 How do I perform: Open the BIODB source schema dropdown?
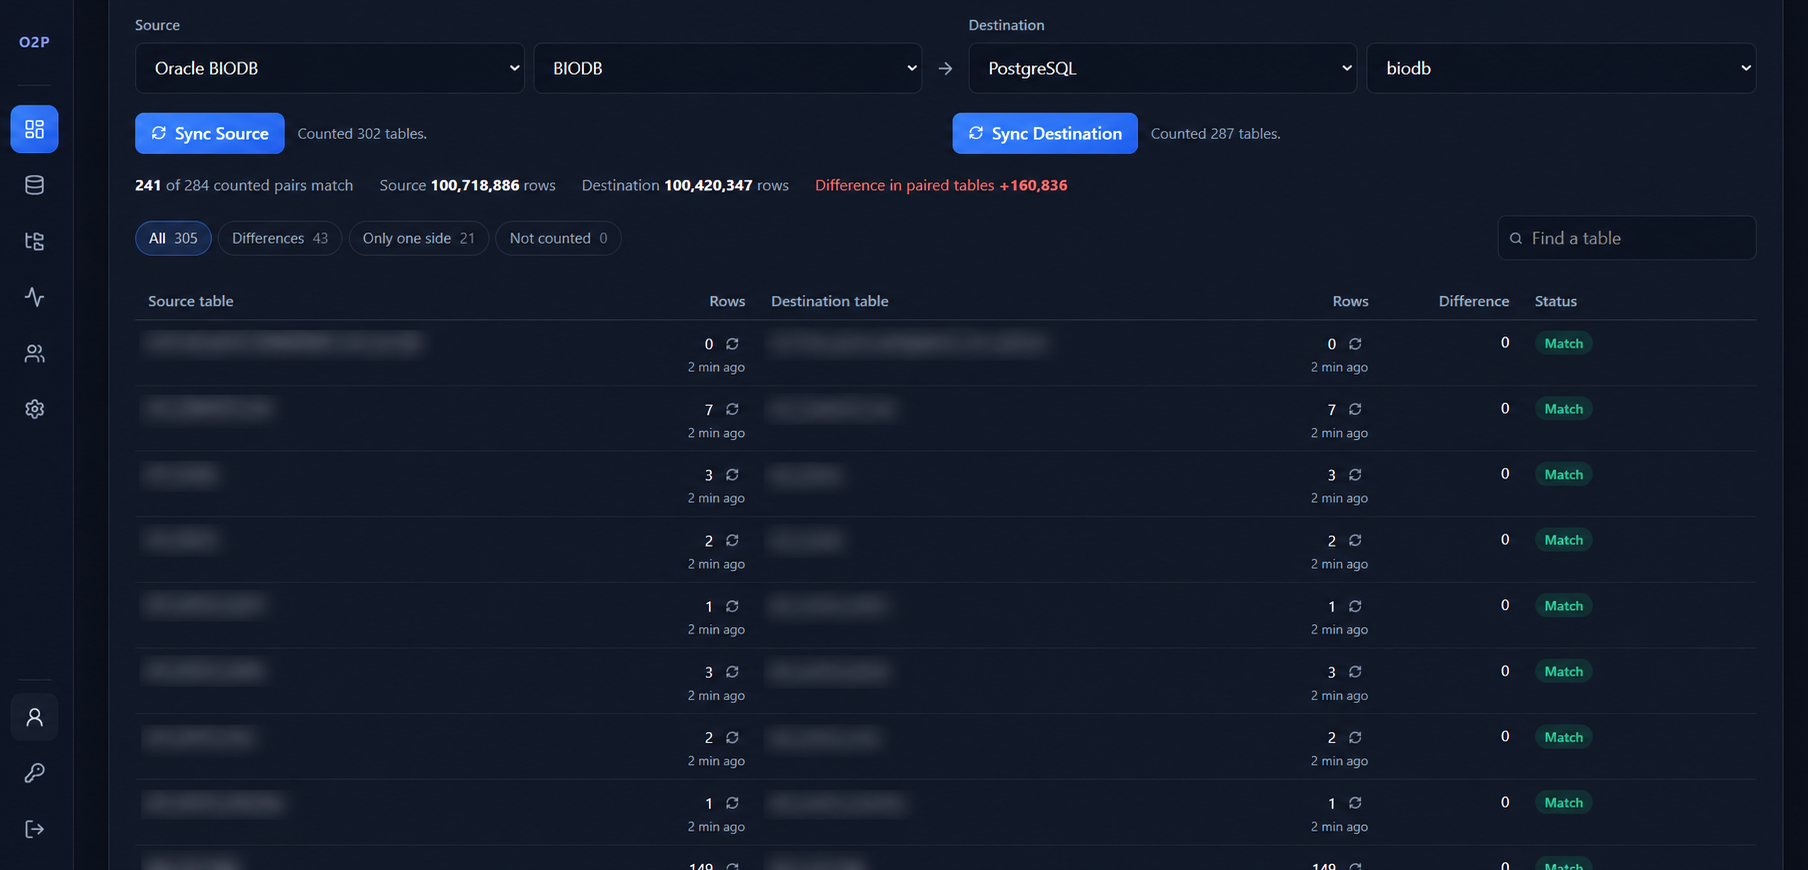tap(728, 68)
